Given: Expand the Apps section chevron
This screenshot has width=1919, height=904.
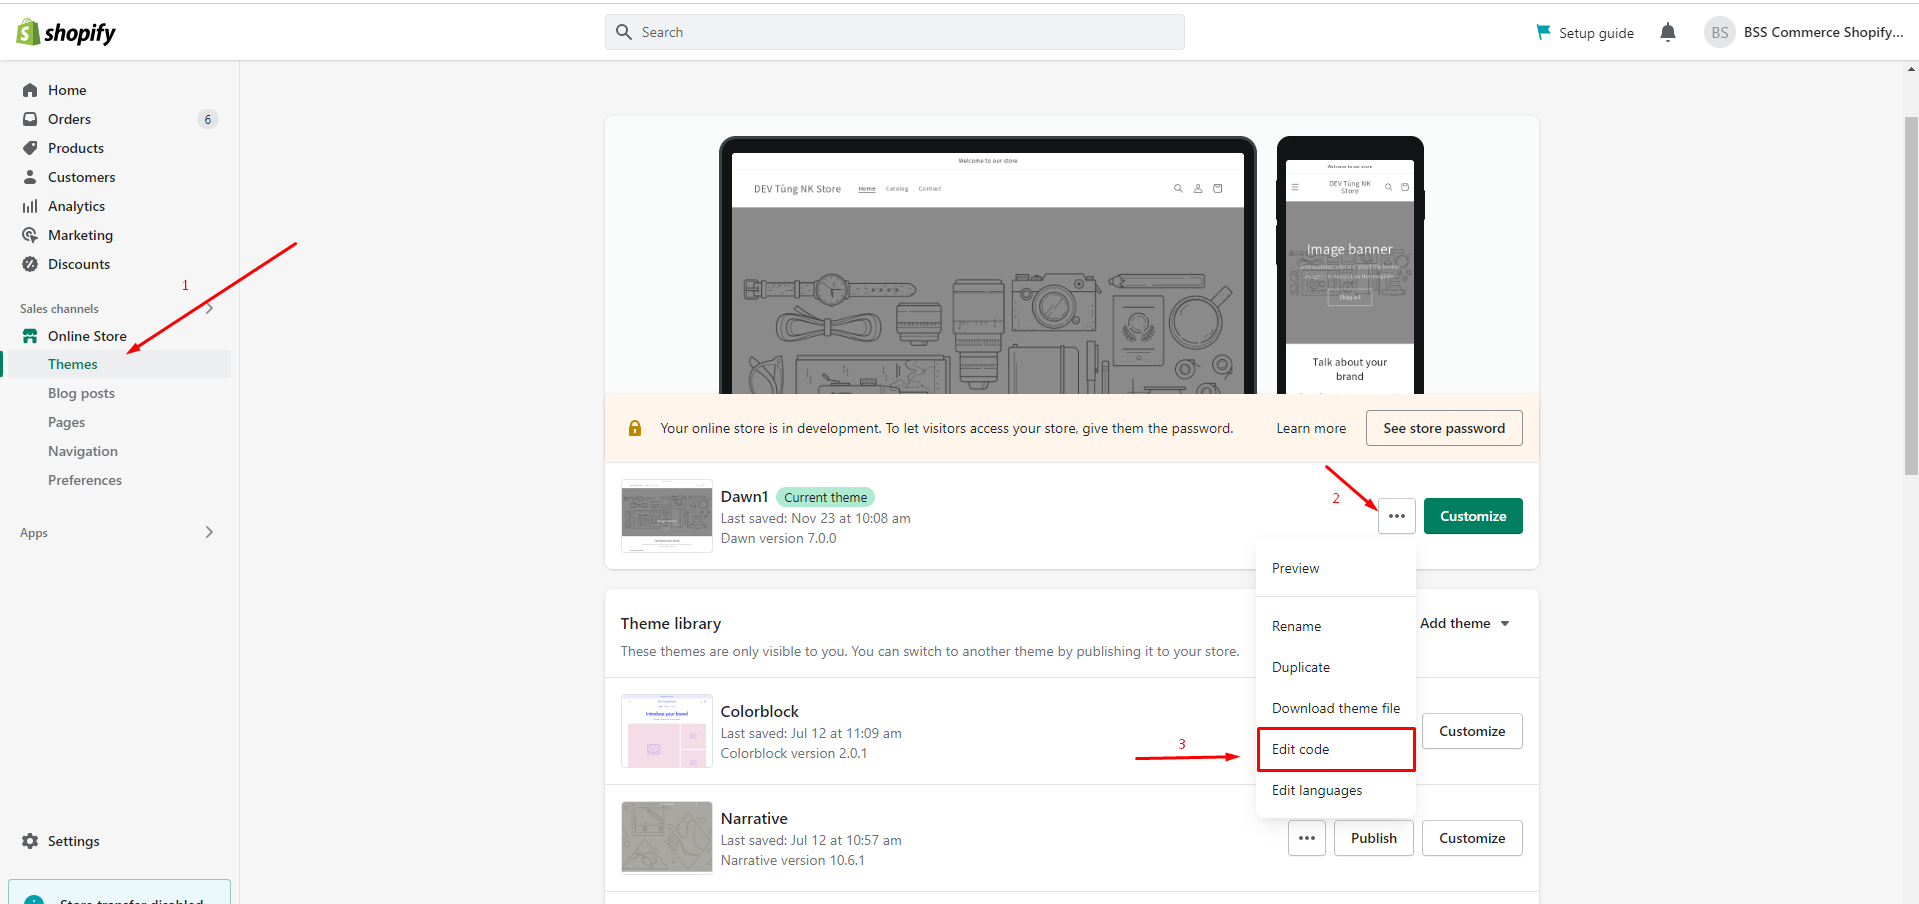Looking at the screenshot, I should pos(209,532).
